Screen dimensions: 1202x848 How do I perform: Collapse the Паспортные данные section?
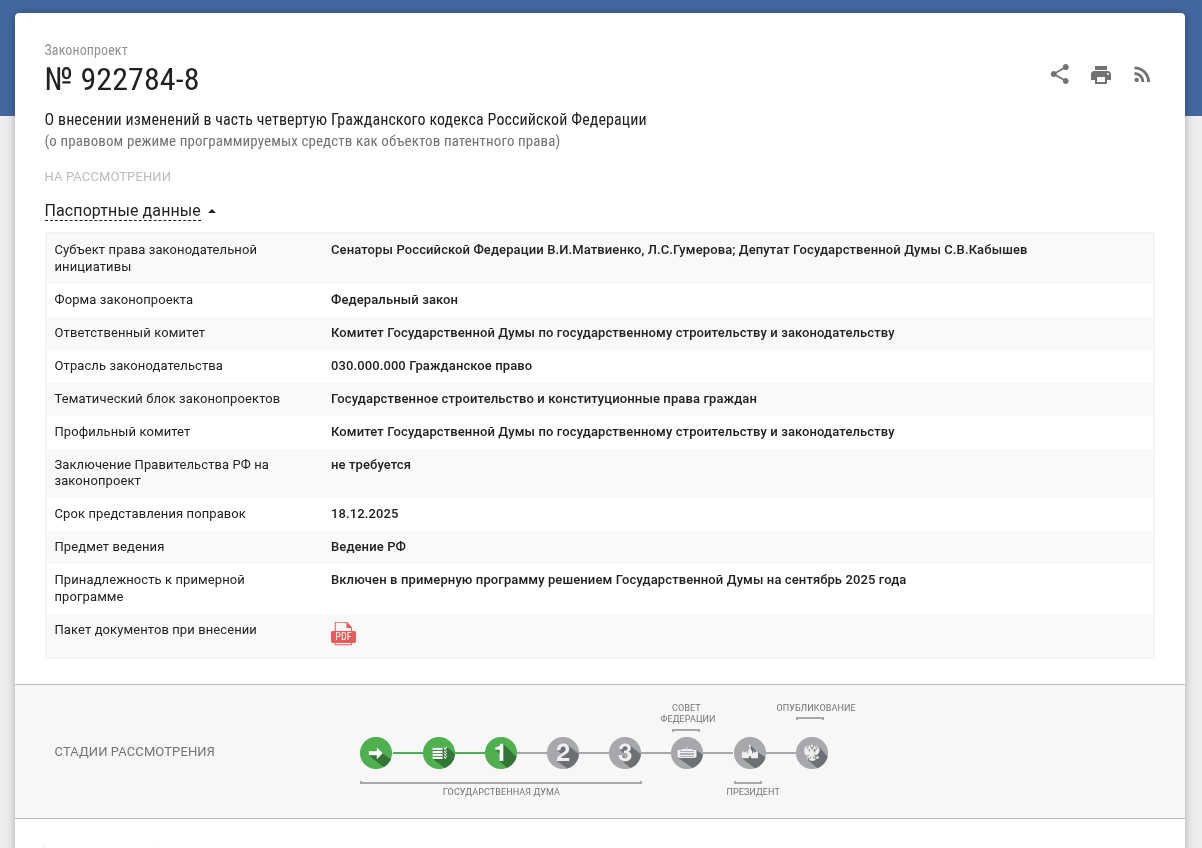pyautogui.click(x=121, y=211)
